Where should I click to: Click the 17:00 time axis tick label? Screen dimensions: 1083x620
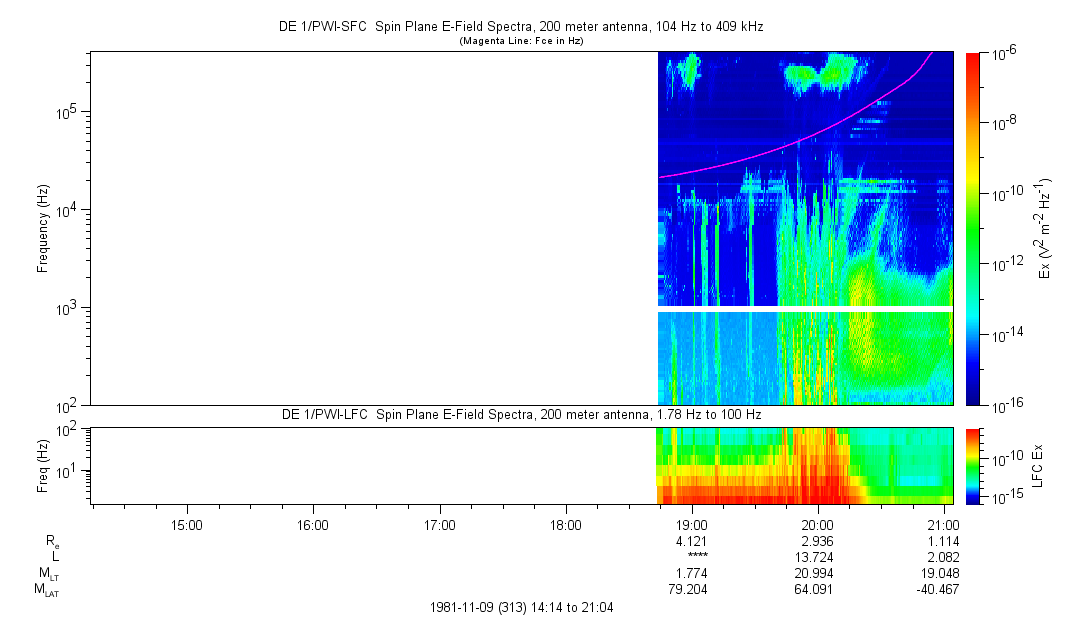[x=440, y=524]
